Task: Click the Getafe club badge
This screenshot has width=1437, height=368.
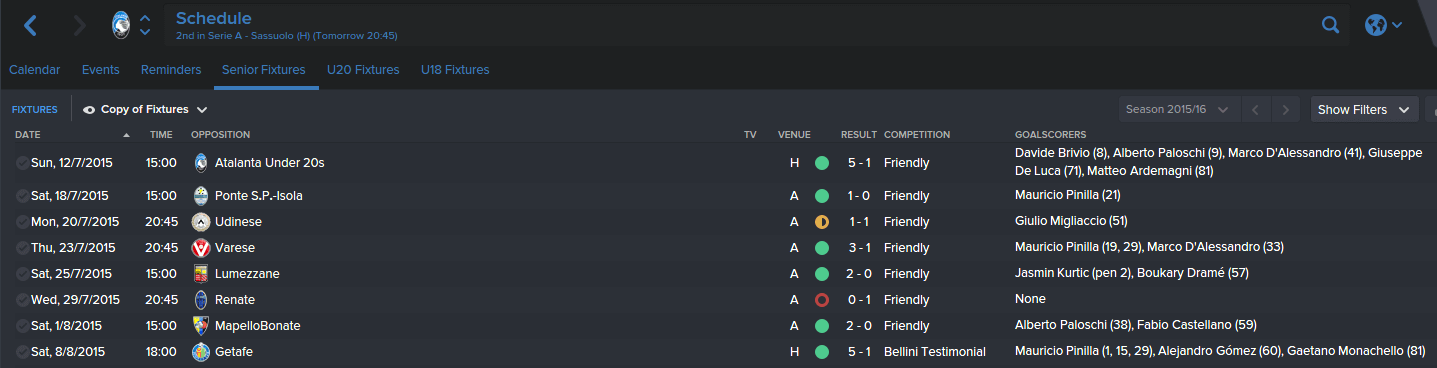Action: pyautogui.click(x=201, y=352)
